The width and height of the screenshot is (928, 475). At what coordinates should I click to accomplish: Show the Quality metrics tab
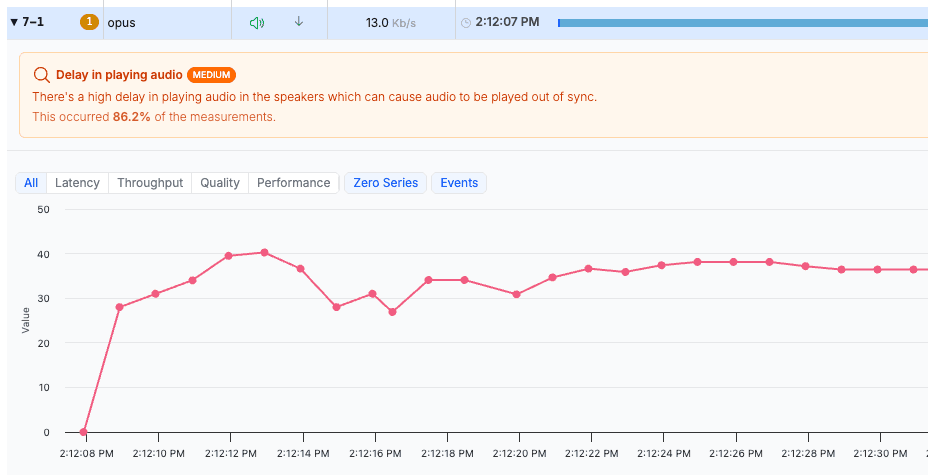point(220,183)
